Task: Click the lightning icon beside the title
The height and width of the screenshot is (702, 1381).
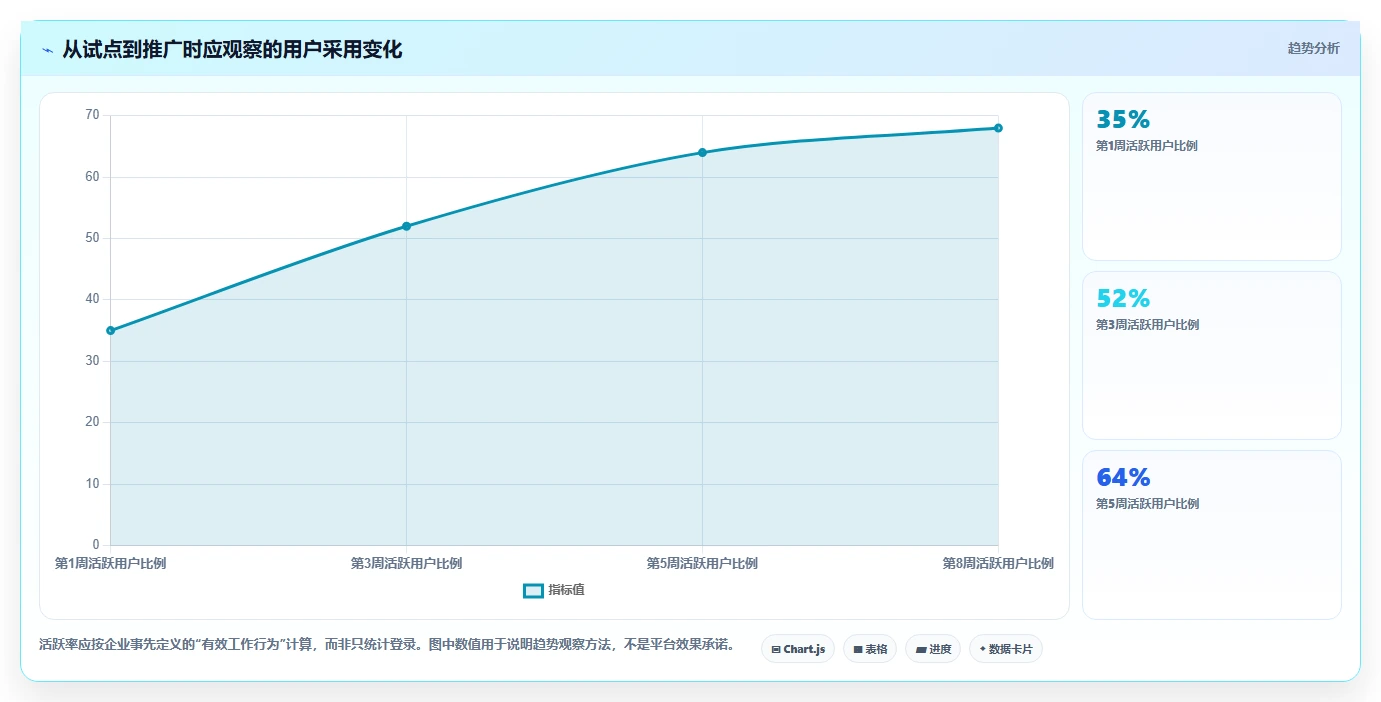Action: coord(47,50)
